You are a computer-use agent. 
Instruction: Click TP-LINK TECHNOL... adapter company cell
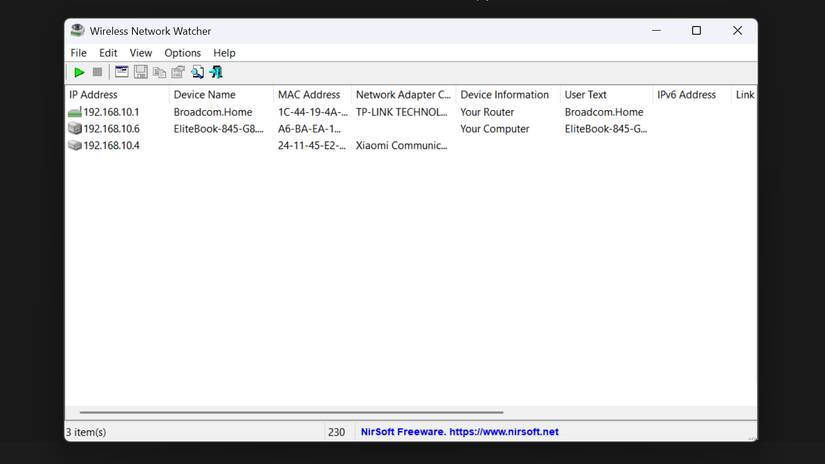[x=401, y=112]
